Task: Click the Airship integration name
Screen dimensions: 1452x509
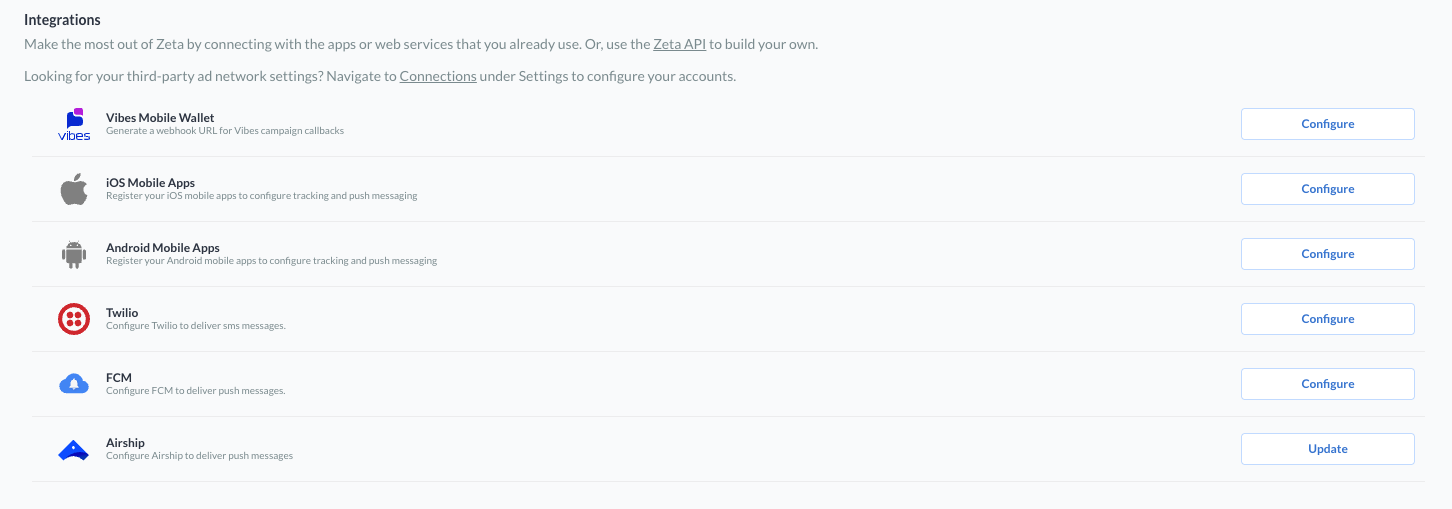Action: coord(125,443)
